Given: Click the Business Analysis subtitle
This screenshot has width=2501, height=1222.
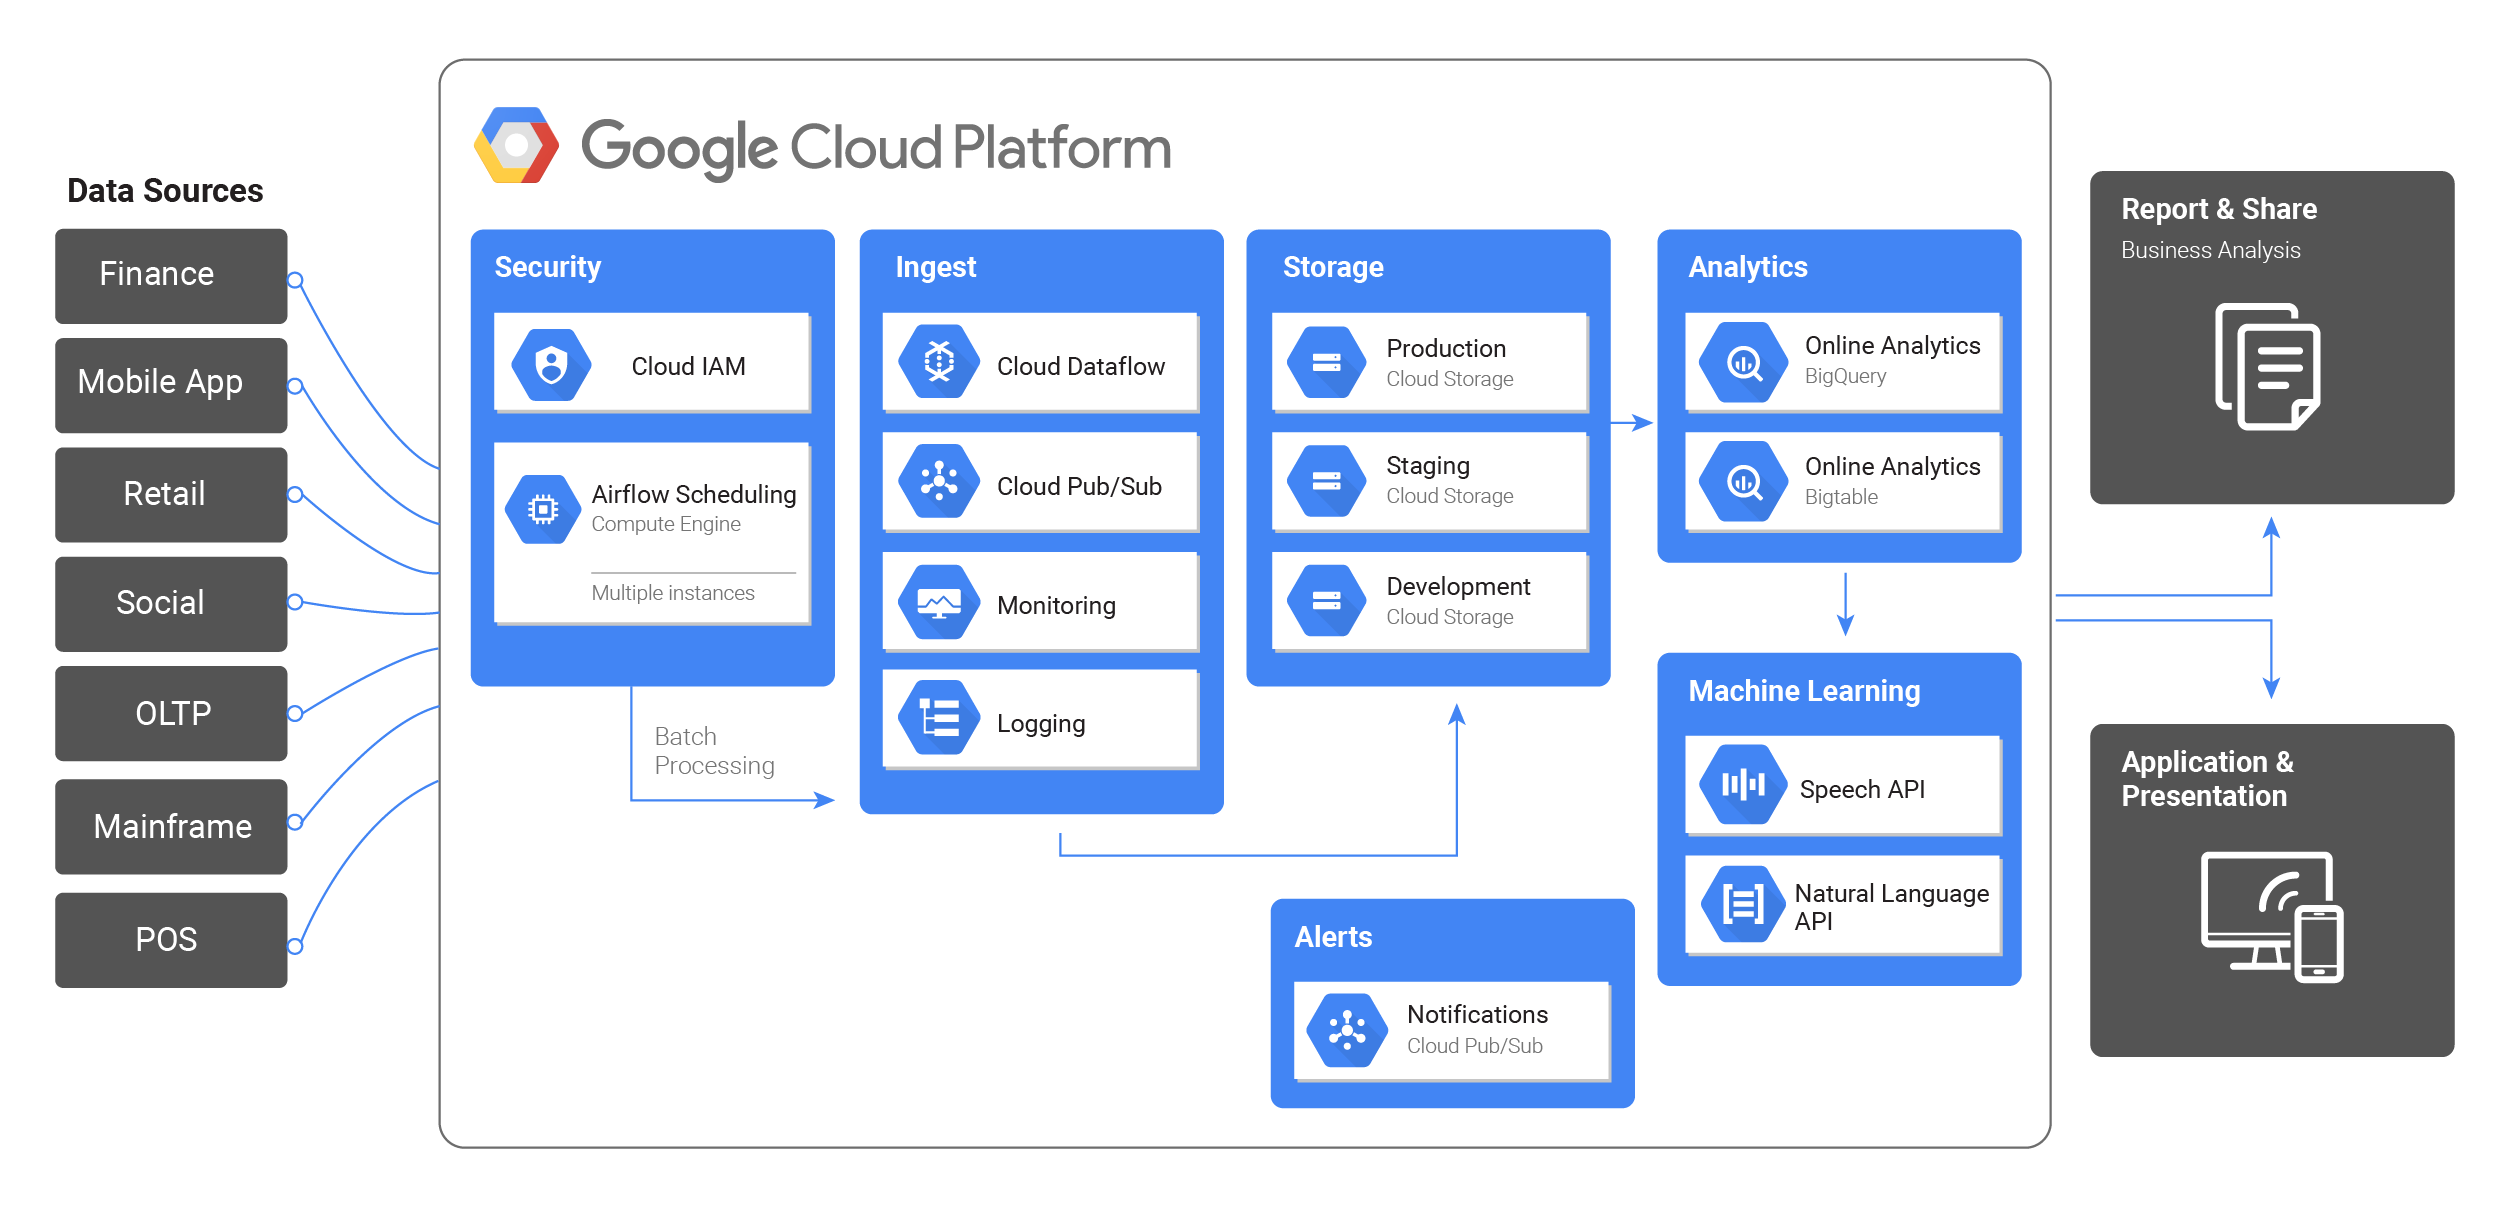Looking at the screenshot, I should pyautogui.click(x=2210, y=250).
